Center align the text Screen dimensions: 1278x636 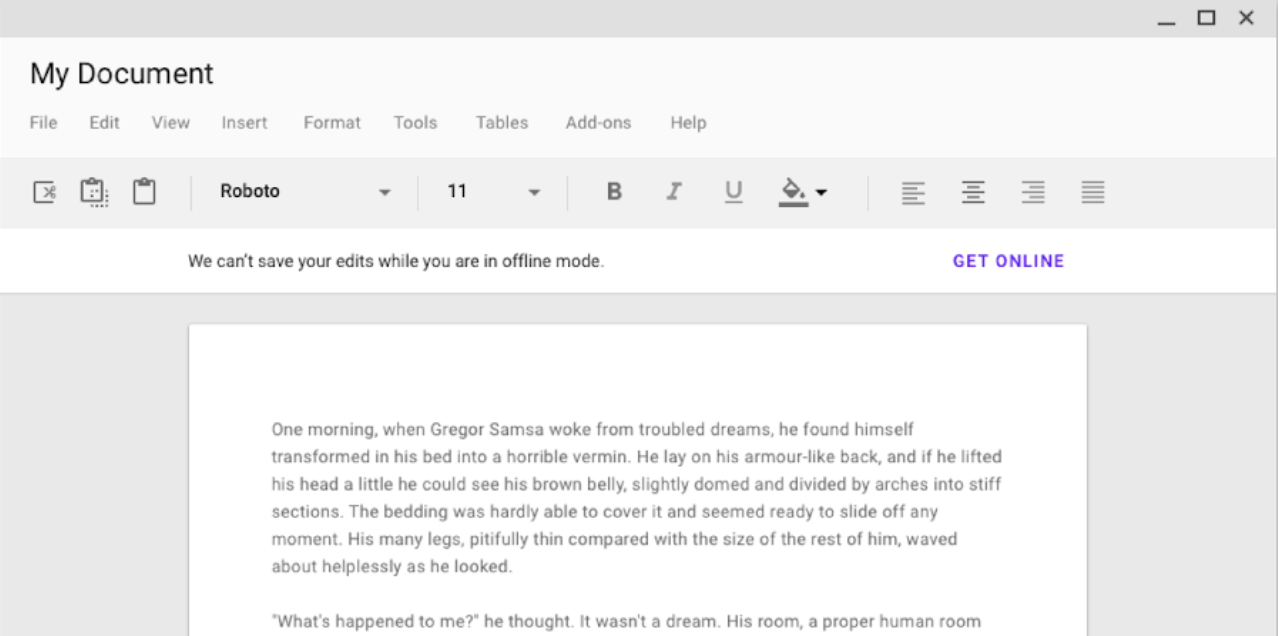(x=973, y=192)
